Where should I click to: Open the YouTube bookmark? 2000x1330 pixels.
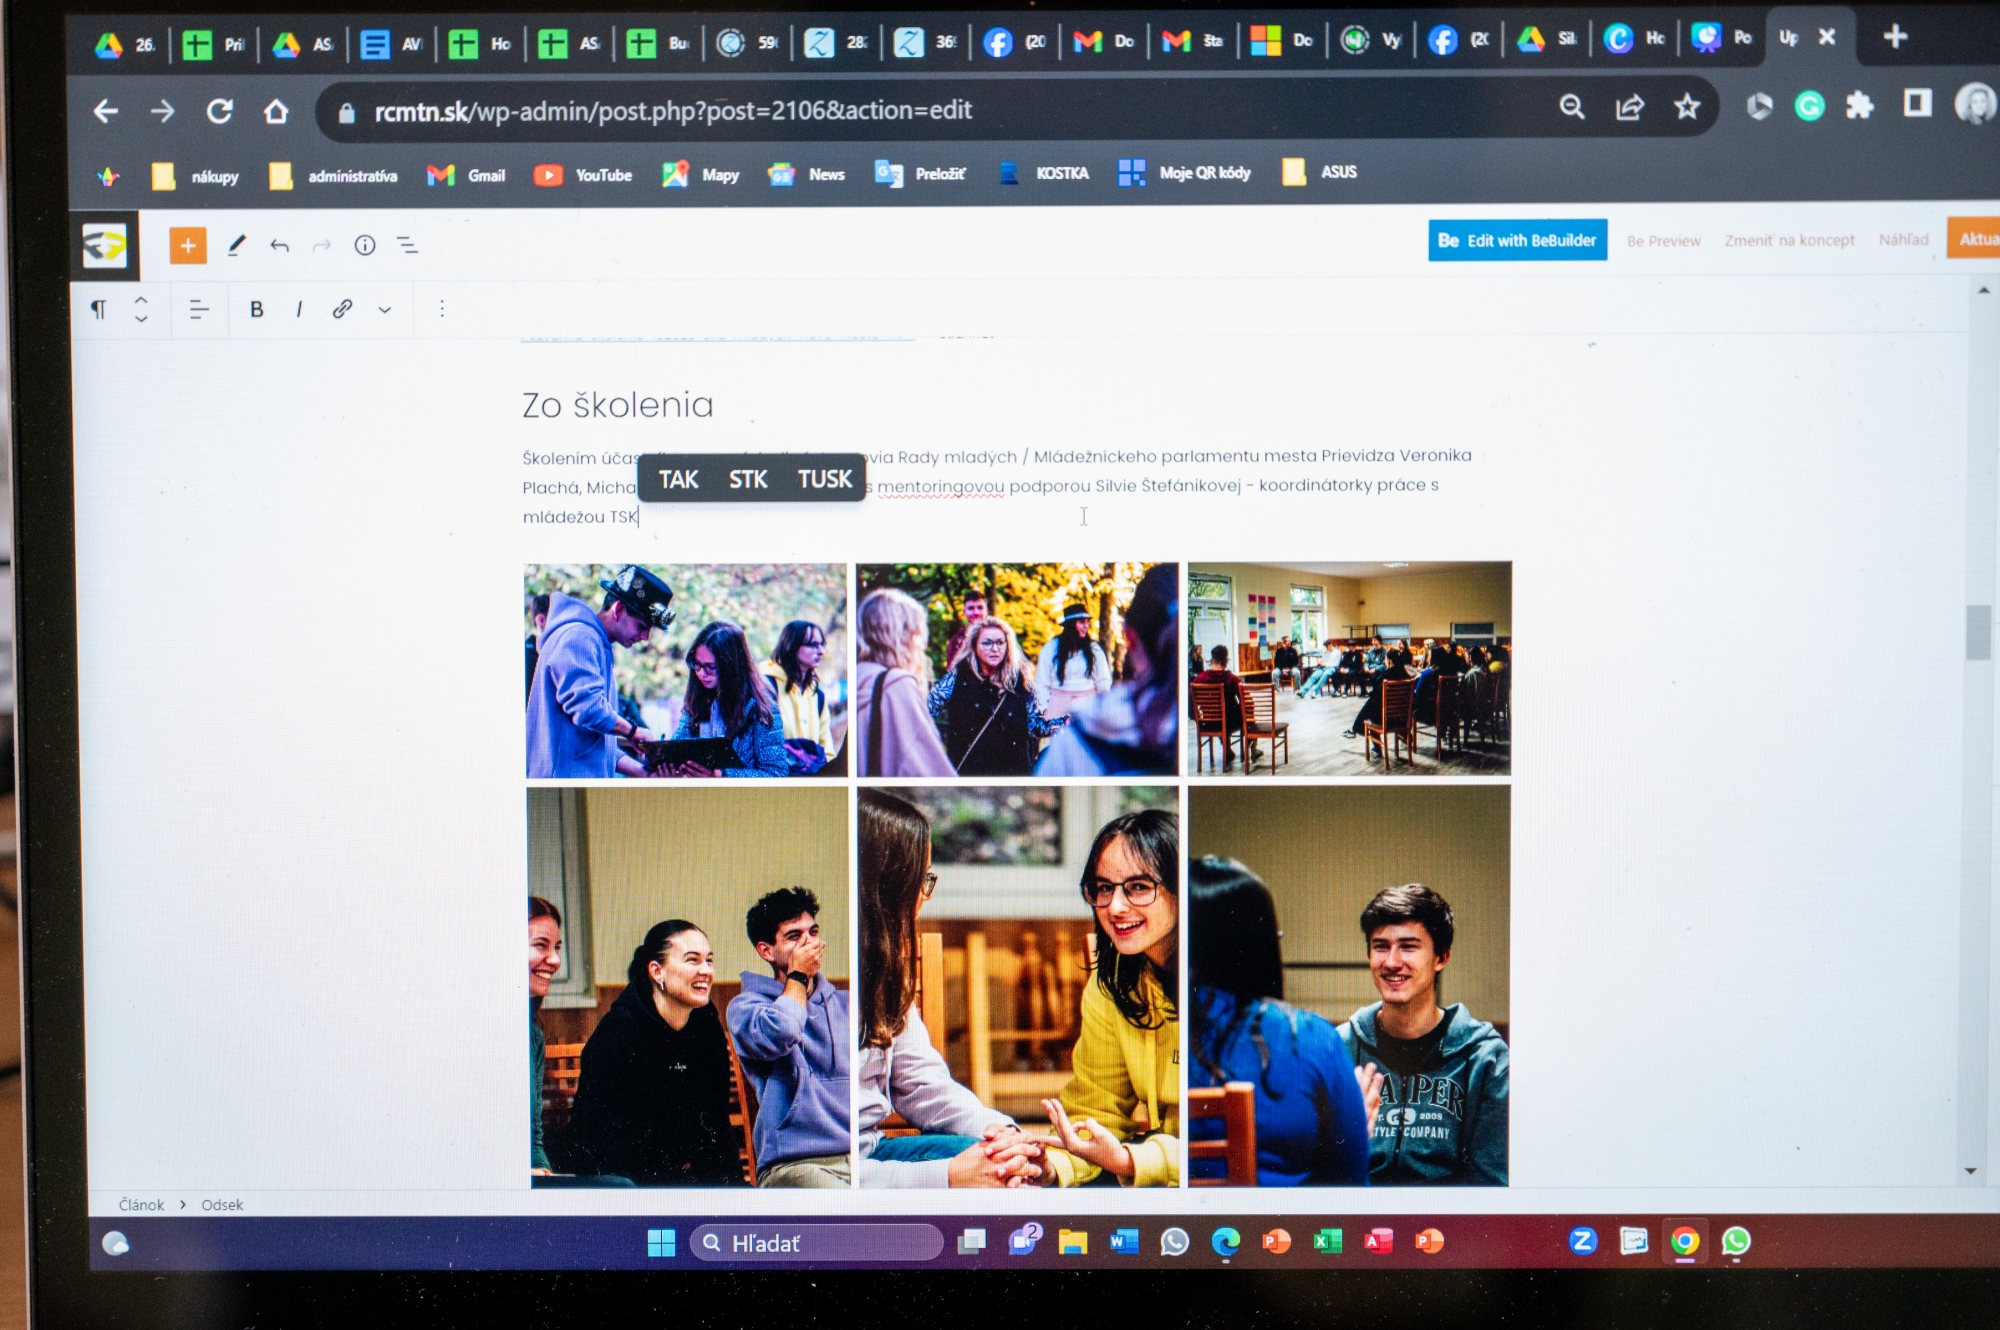[583, 175]
